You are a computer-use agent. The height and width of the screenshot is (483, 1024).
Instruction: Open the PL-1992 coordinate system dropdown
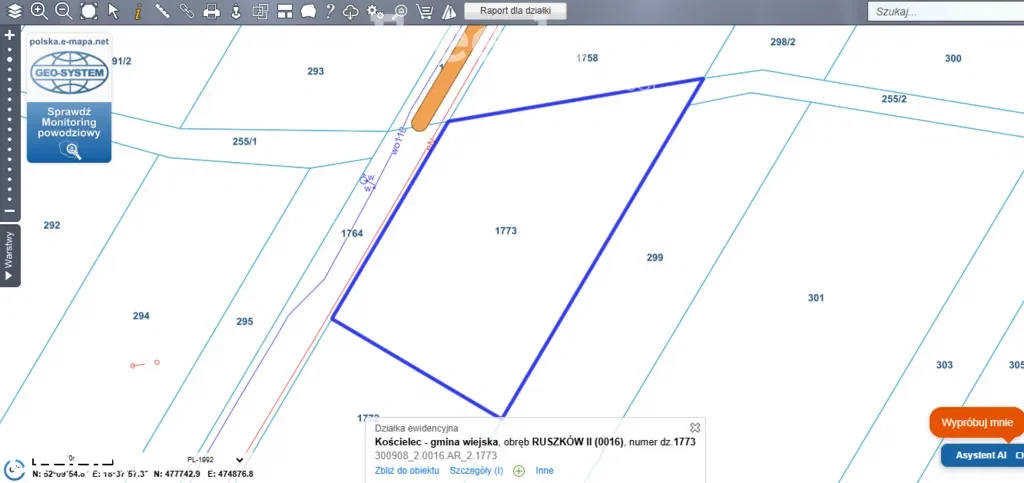click(x=220, y=460)
